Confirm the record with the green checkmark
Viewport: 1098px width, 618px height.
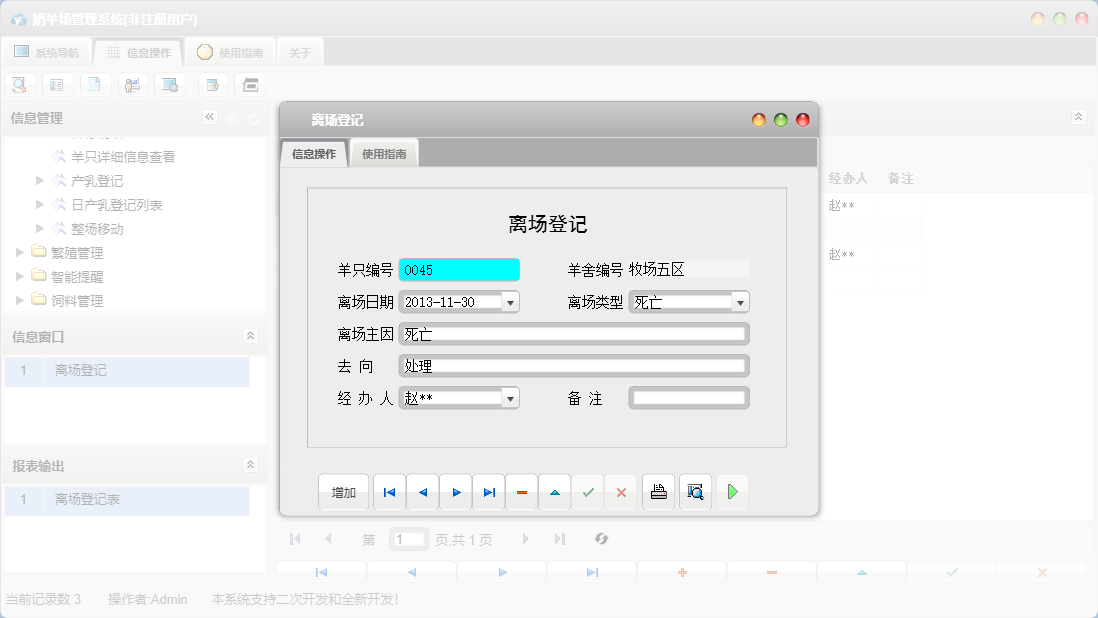[588, 491]
